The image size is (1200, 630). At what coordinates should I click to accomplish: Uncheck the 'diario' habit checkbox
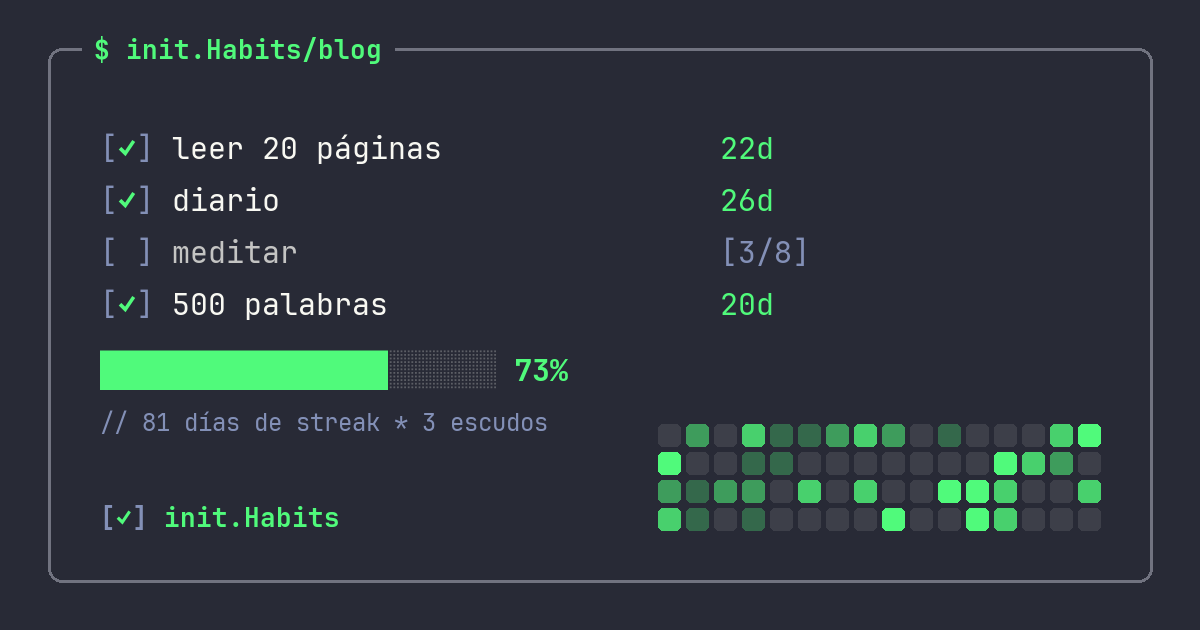tap(127, 201)
